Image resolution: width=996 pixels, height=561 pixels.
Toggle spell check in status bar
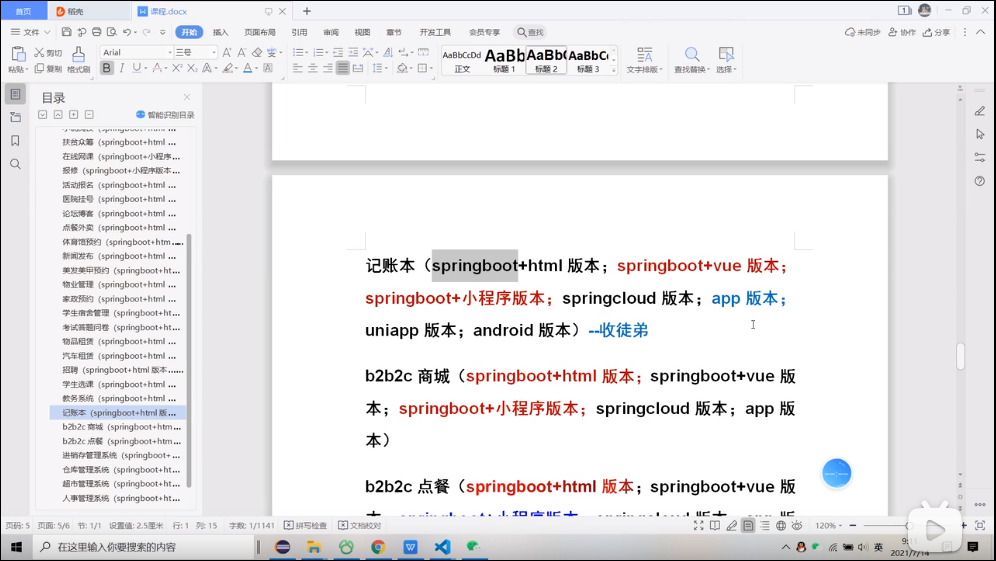(x=306, y=525)
